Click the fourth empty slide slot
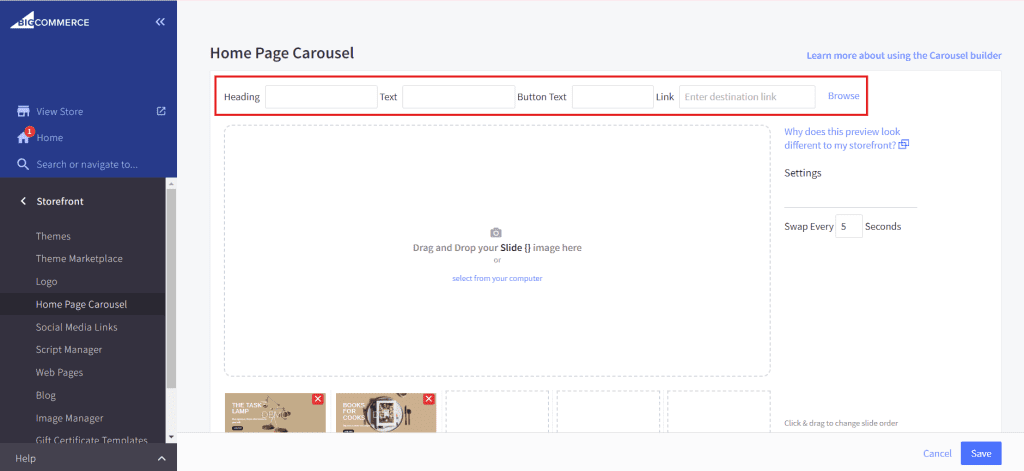 [x=608, y=412]
